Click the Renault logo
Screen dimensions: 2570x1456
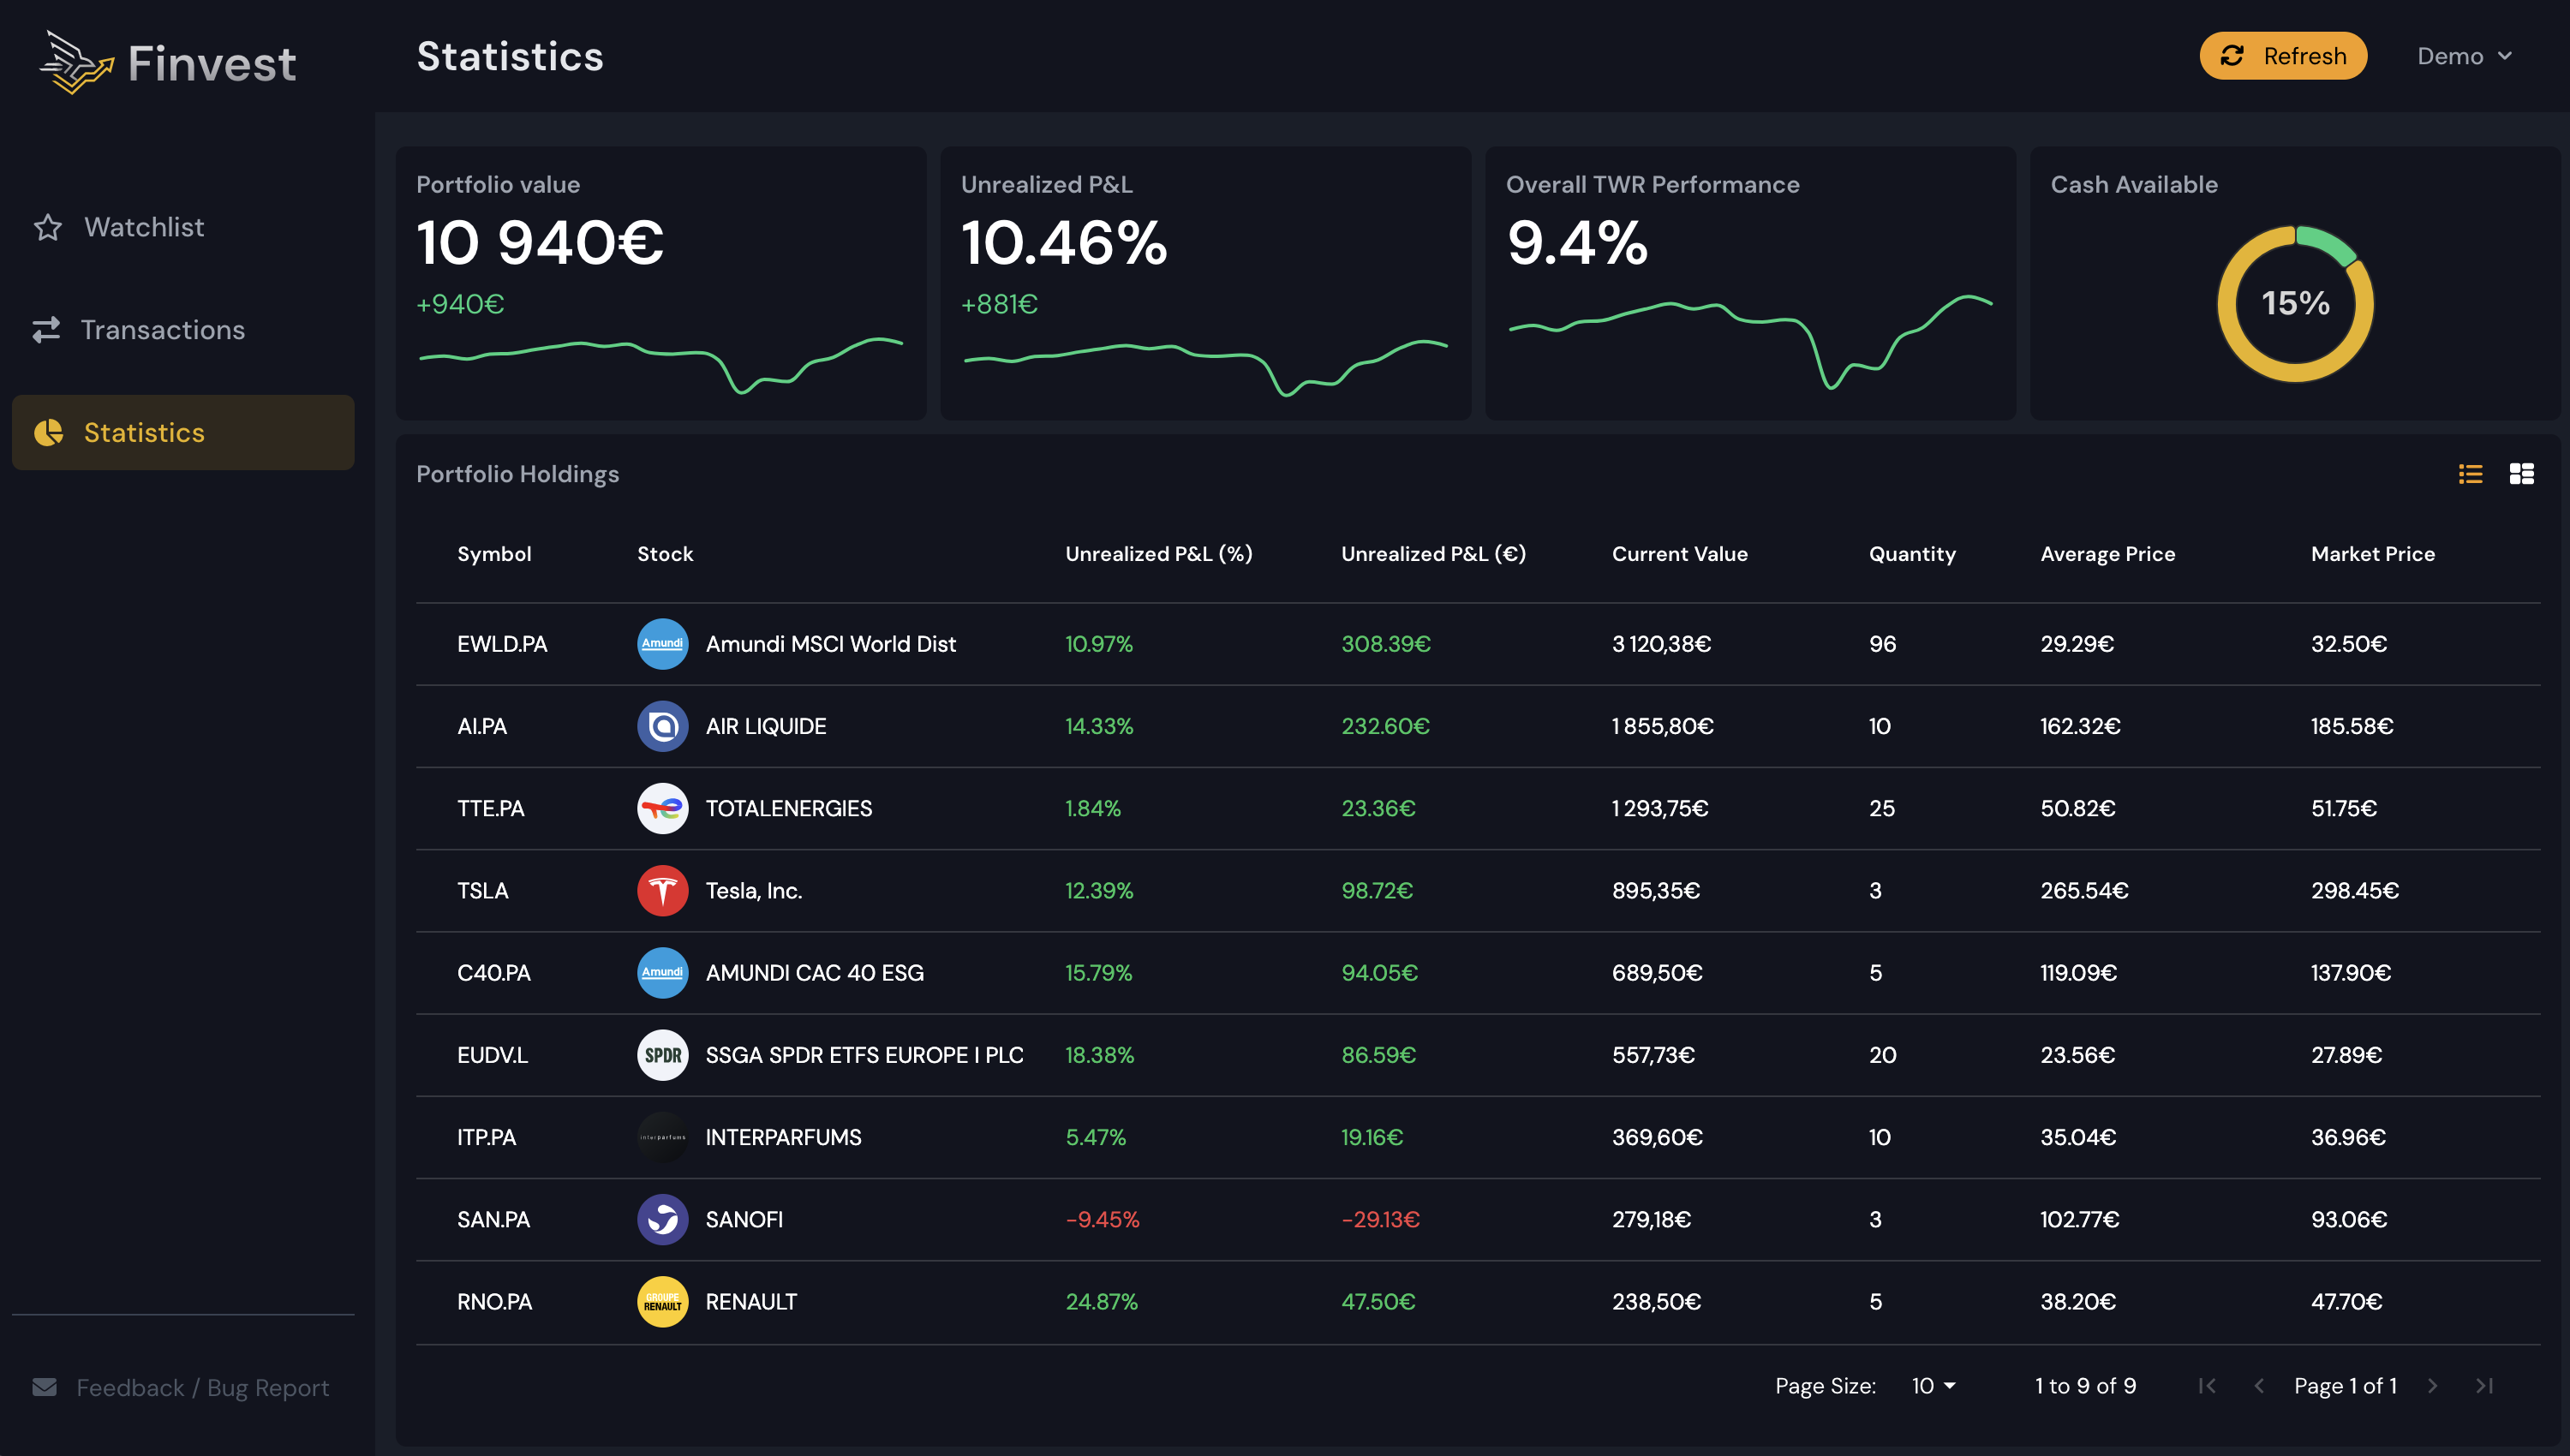point(663,1302)
